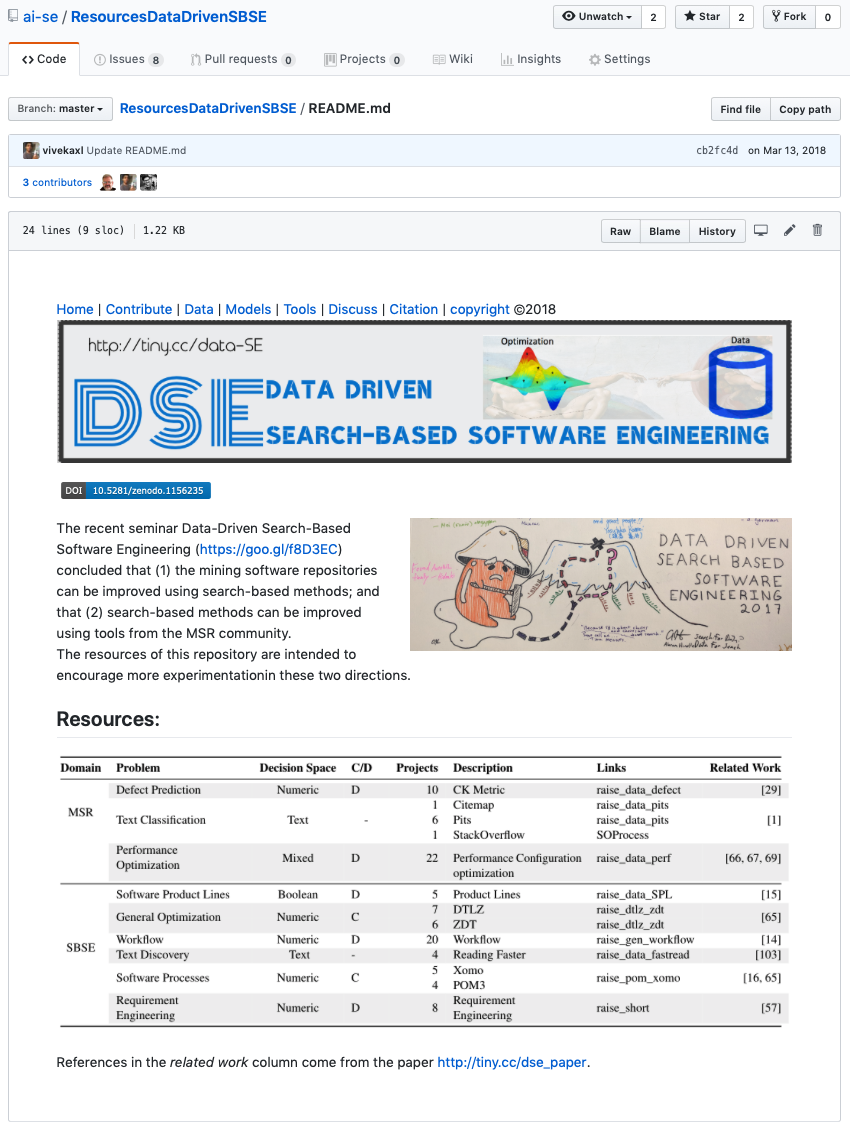Open file History
The height and width of the screenshot is (1132, 850).
[x=717, y=231]
